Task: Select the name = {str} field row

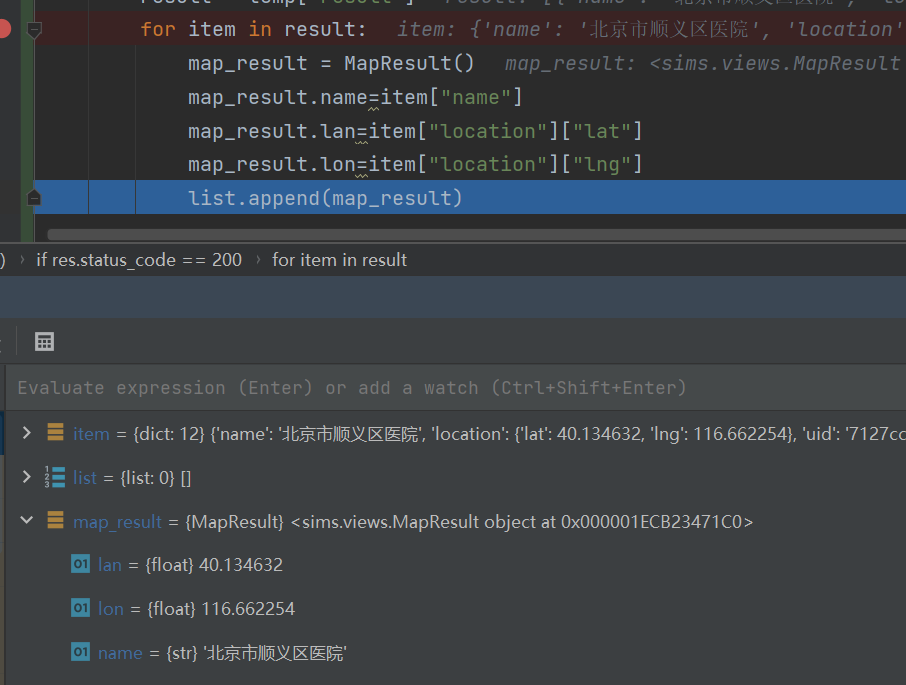Action: point(455,653)
